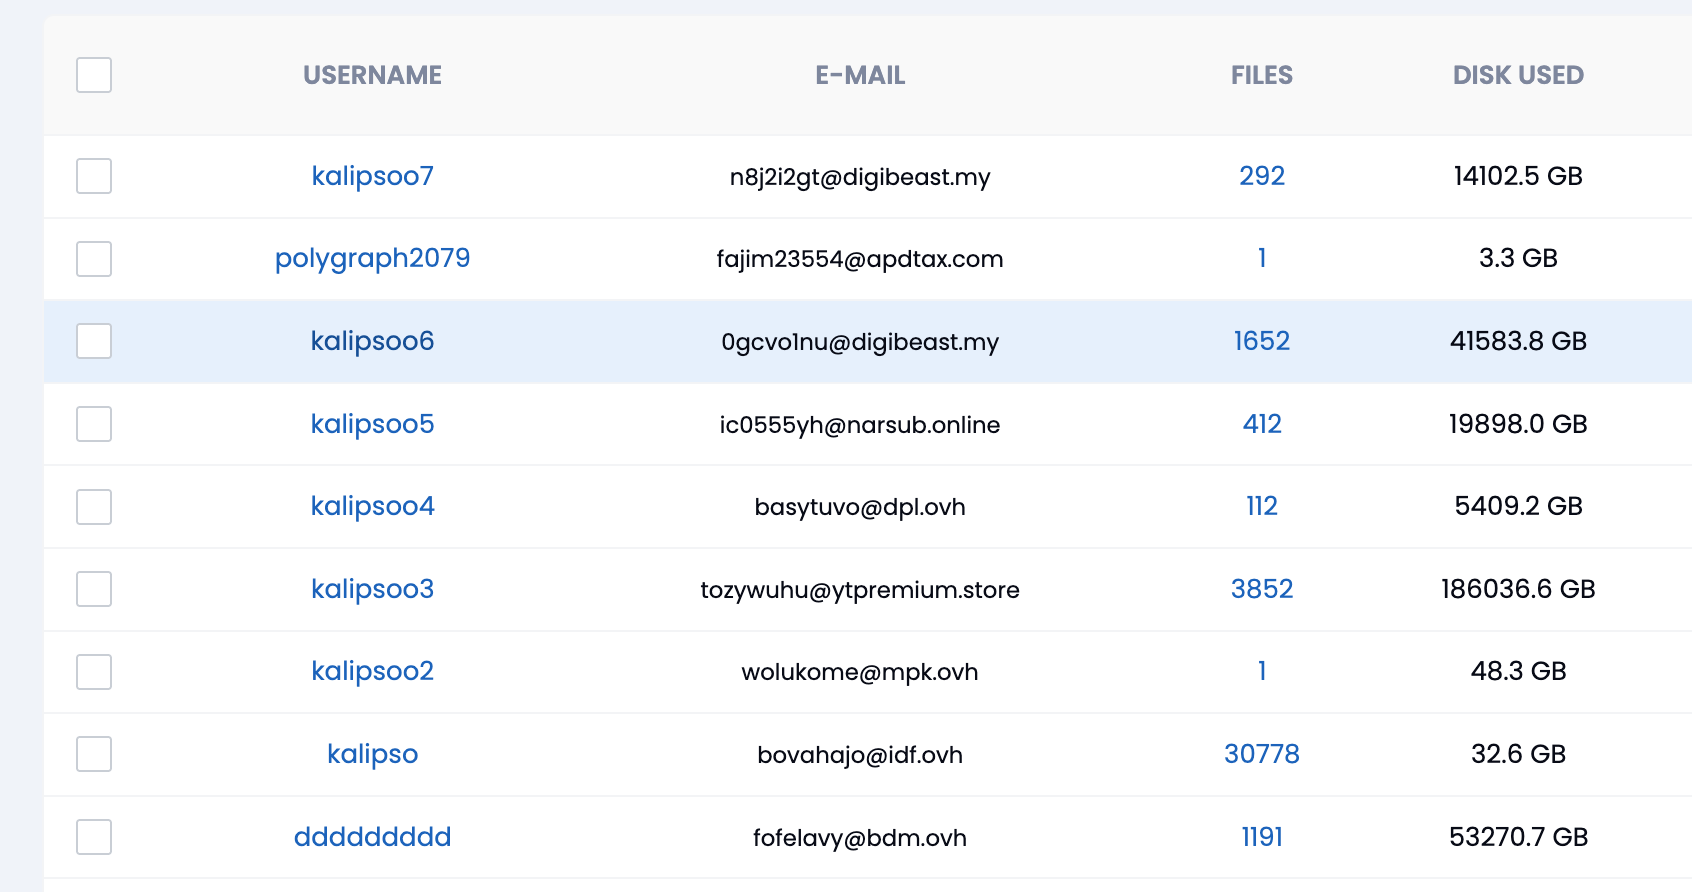Viewport: 1692px width, 892px height.
Task: Tick the checkbox for kalipsoo7 row
Action: tap(94, 176)
